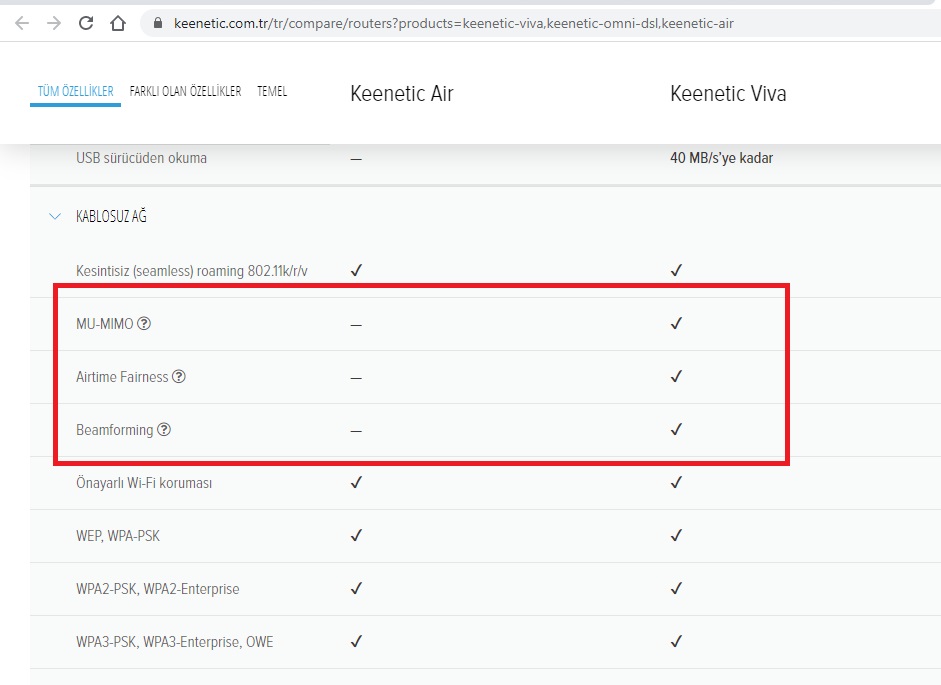
Task: Click the browser back arrow
Action: [22, 23]
